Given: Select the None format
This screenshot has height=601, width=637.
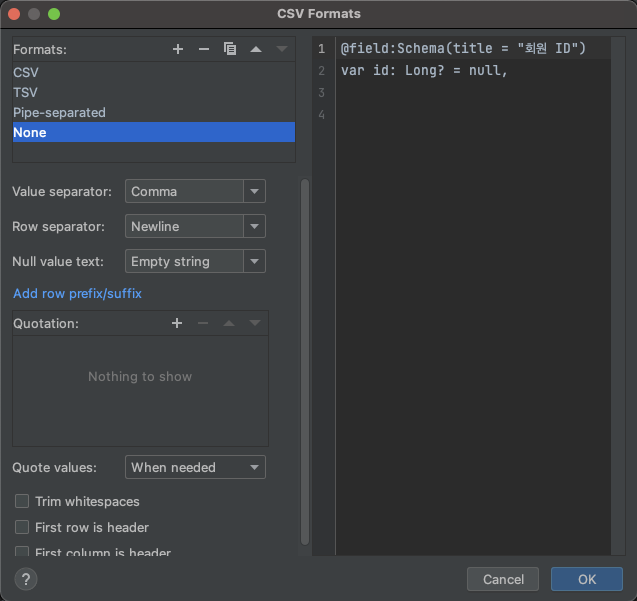Looking at the screenshot, I should point(154,132).
